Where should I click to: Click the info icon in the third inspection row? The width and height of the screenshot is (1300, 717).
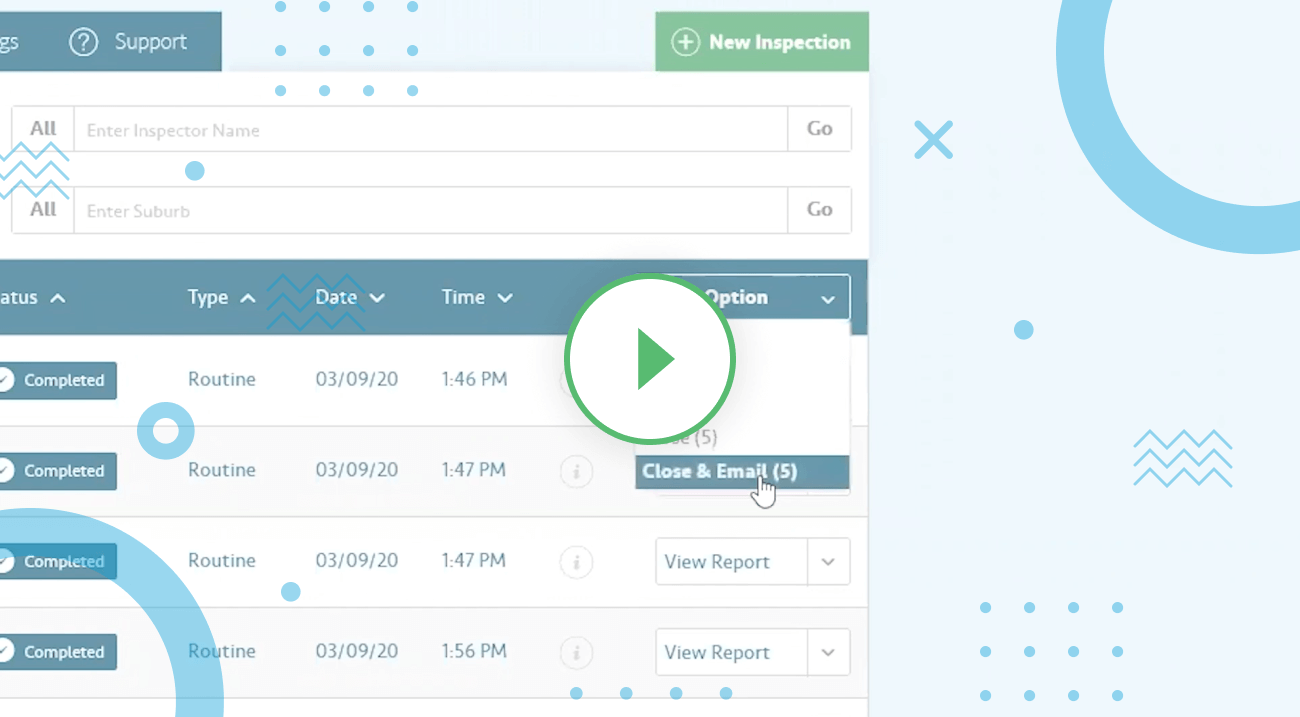pyautogui.click(x=576, y=562)
